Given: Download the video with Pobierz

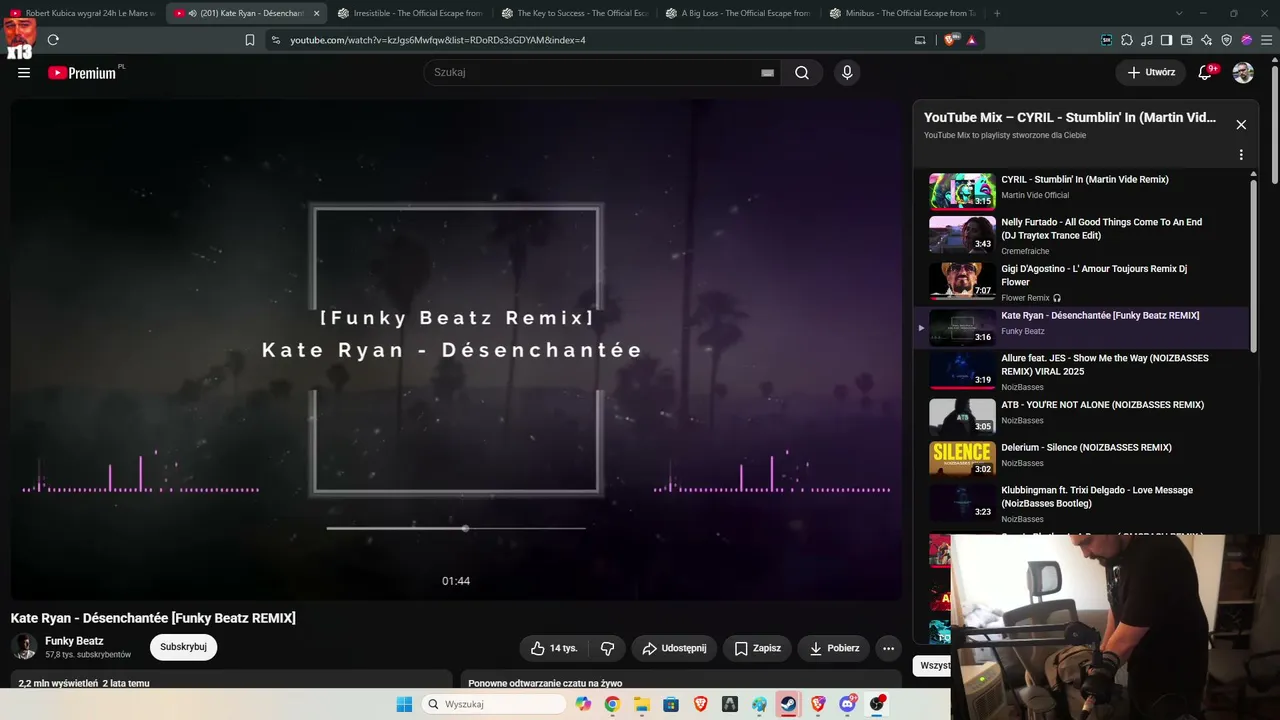Looking at the screenshot, I should click(x=834, y=648).
